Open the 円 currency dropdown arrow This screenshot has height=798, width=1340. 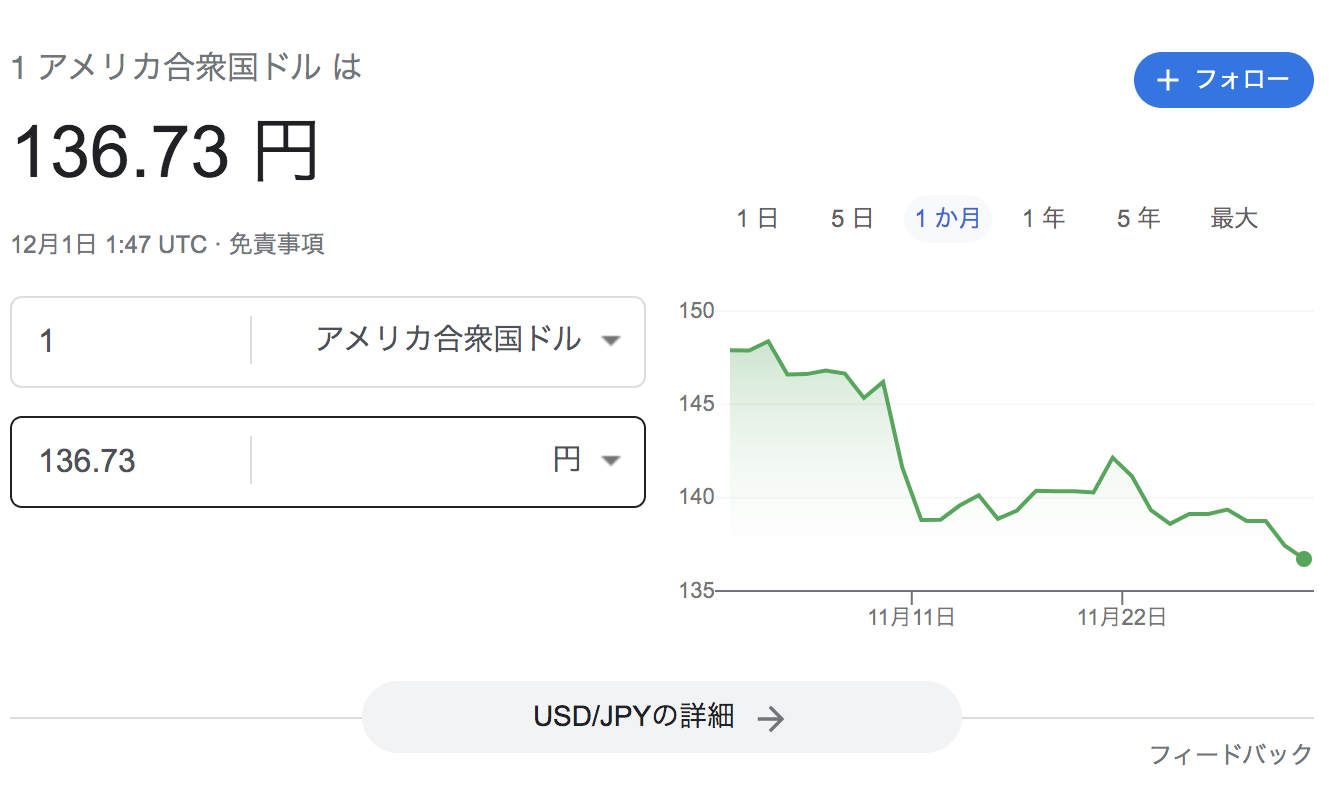pos(611,461)
